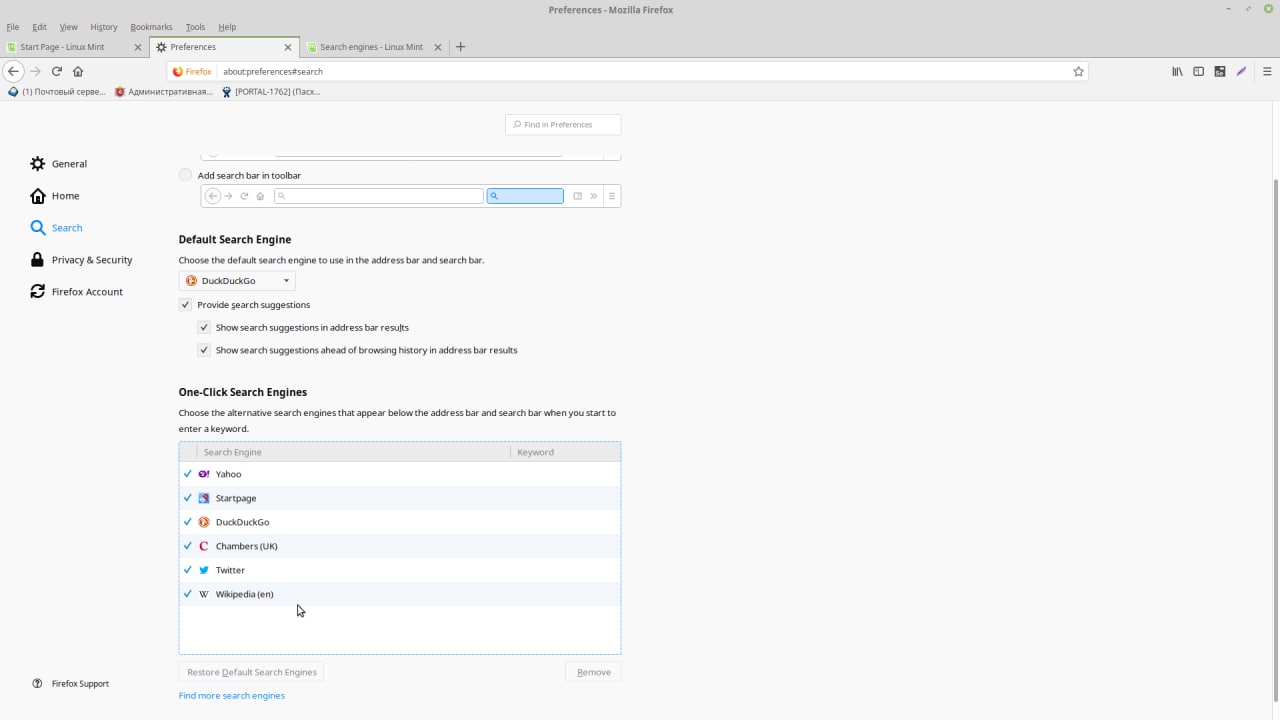Bookmark this page with the star
Viewport: 1280px width, 720px height.
click(1078, 71)
